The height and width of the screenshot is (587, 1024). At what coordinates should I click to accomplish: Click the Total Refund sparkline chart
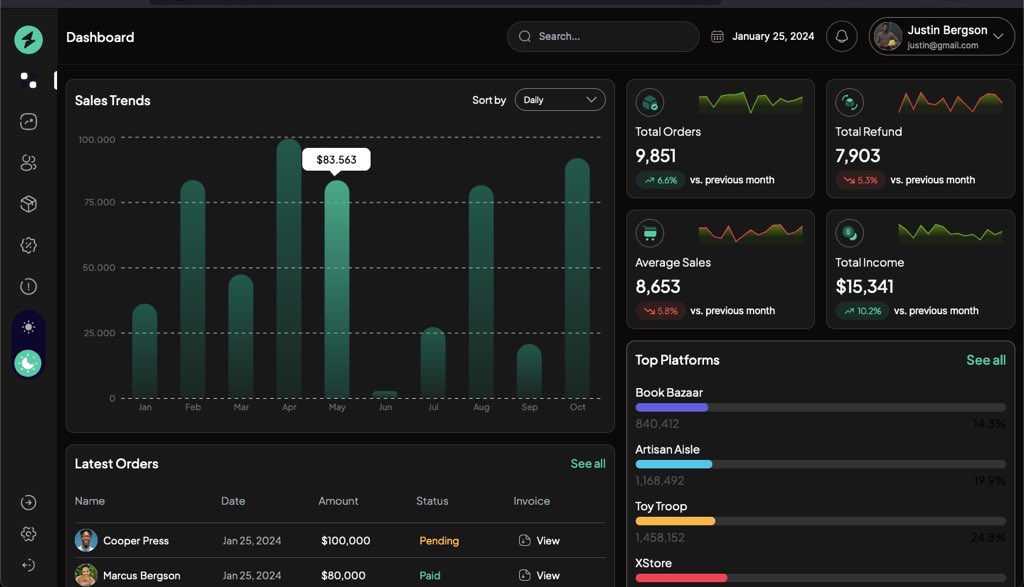pos(950,103)
